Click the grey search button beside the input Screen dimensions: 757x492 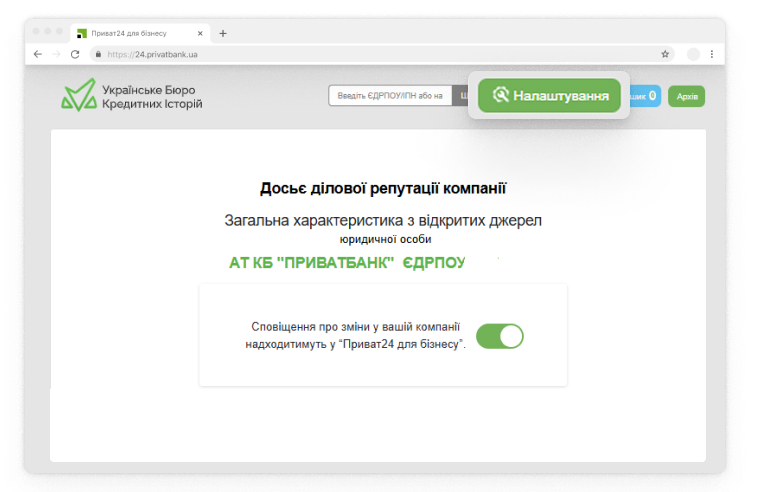(460, 96)
